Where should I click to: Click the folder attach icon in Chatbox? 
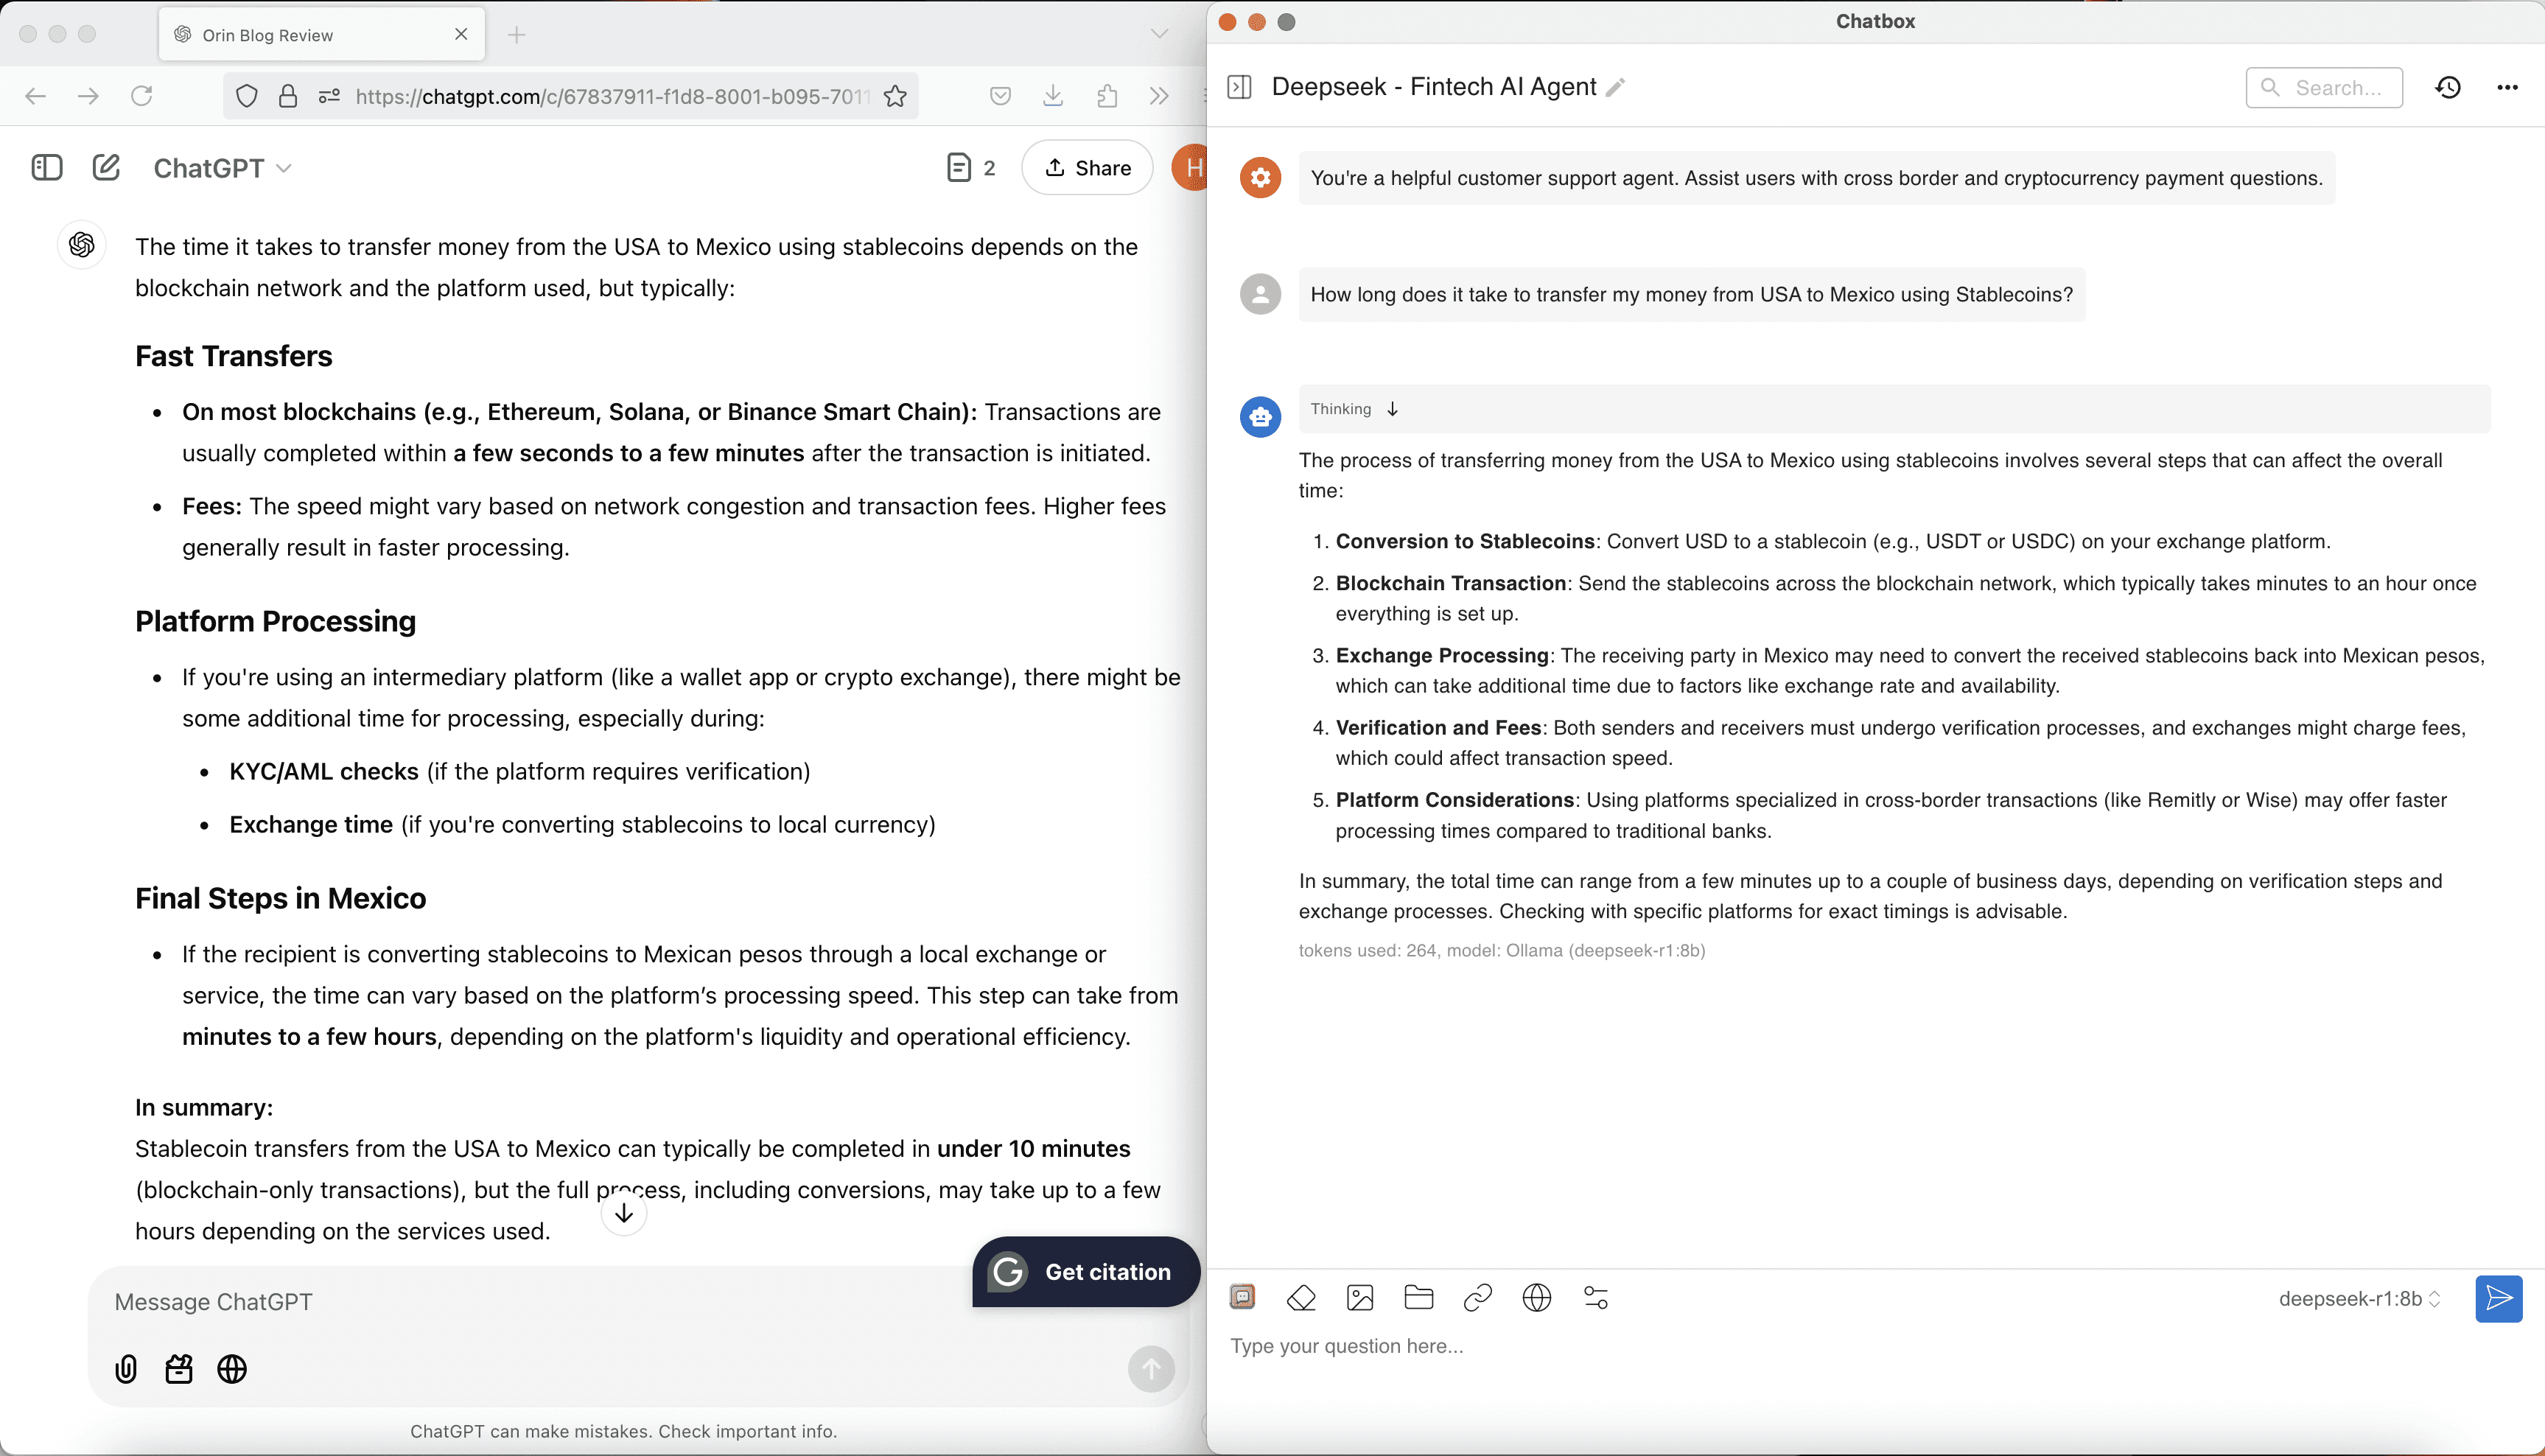pyautogui.click(x=1419, y=1298)
